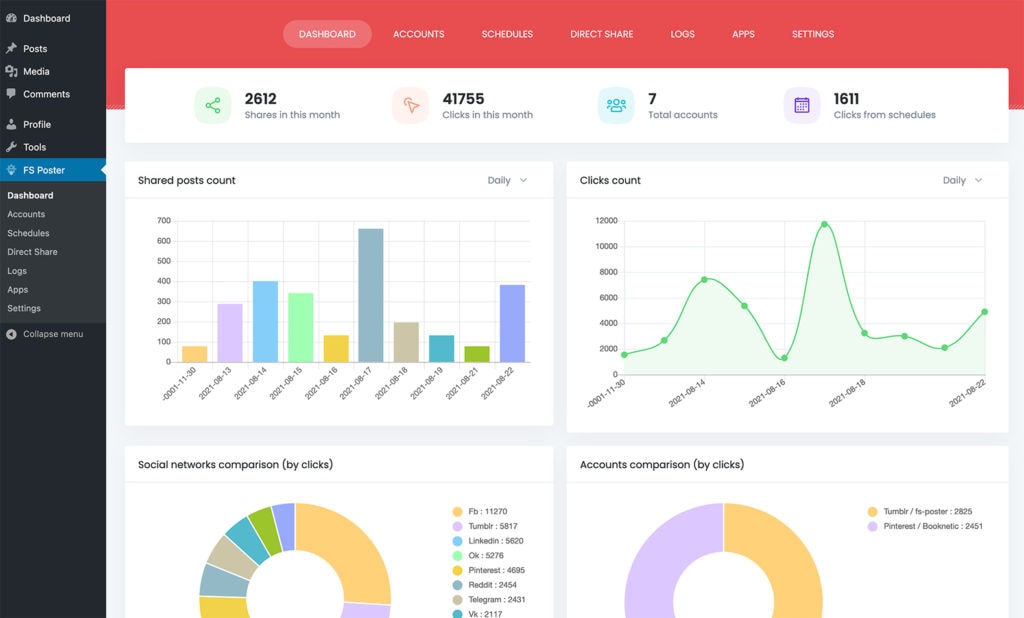Click the 41755 clicks in this month value
The image size is (1024, 618).
tap(463, 99)
